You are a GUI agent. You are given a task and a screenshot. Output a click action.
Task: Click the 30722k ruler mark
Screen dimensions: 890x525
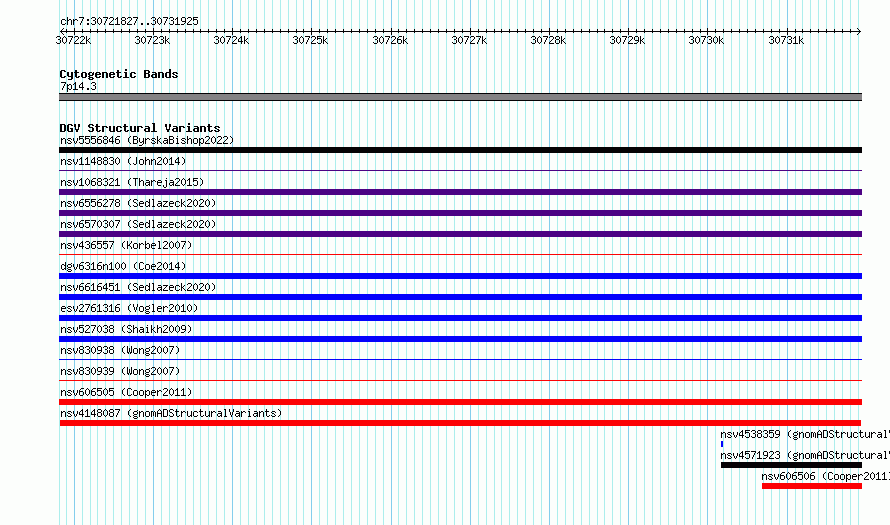pos(74,40)
